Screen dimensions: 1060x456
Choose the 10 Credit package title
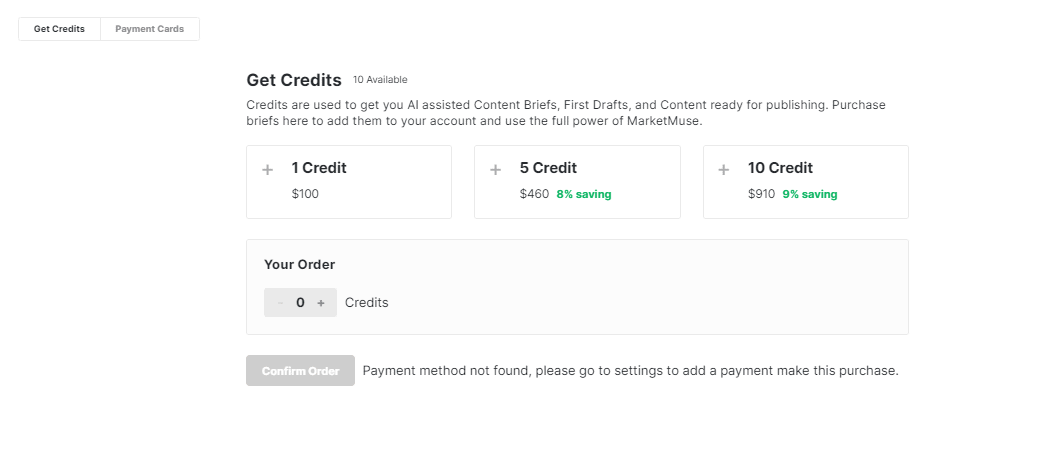(780, 168)
